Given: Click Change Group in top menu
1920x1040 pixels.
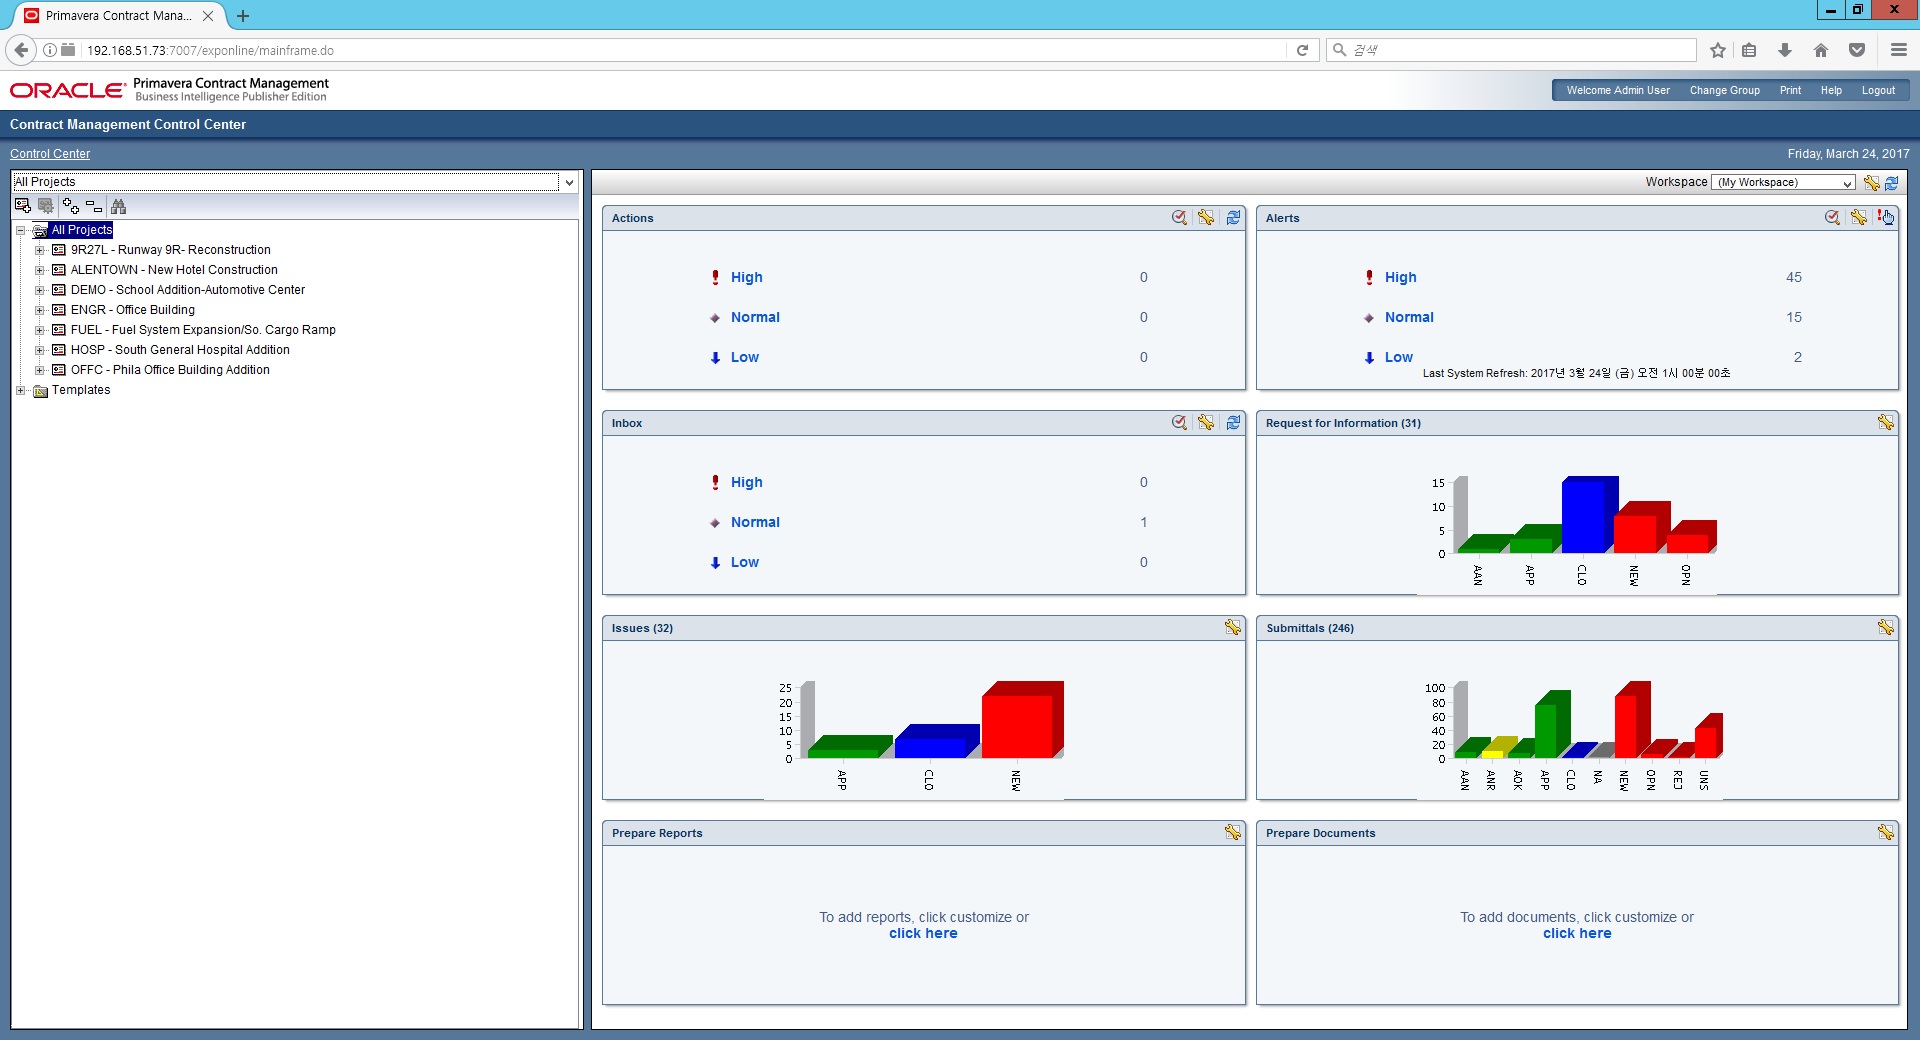Looking at the screenshot, I should pos(1724,90).
